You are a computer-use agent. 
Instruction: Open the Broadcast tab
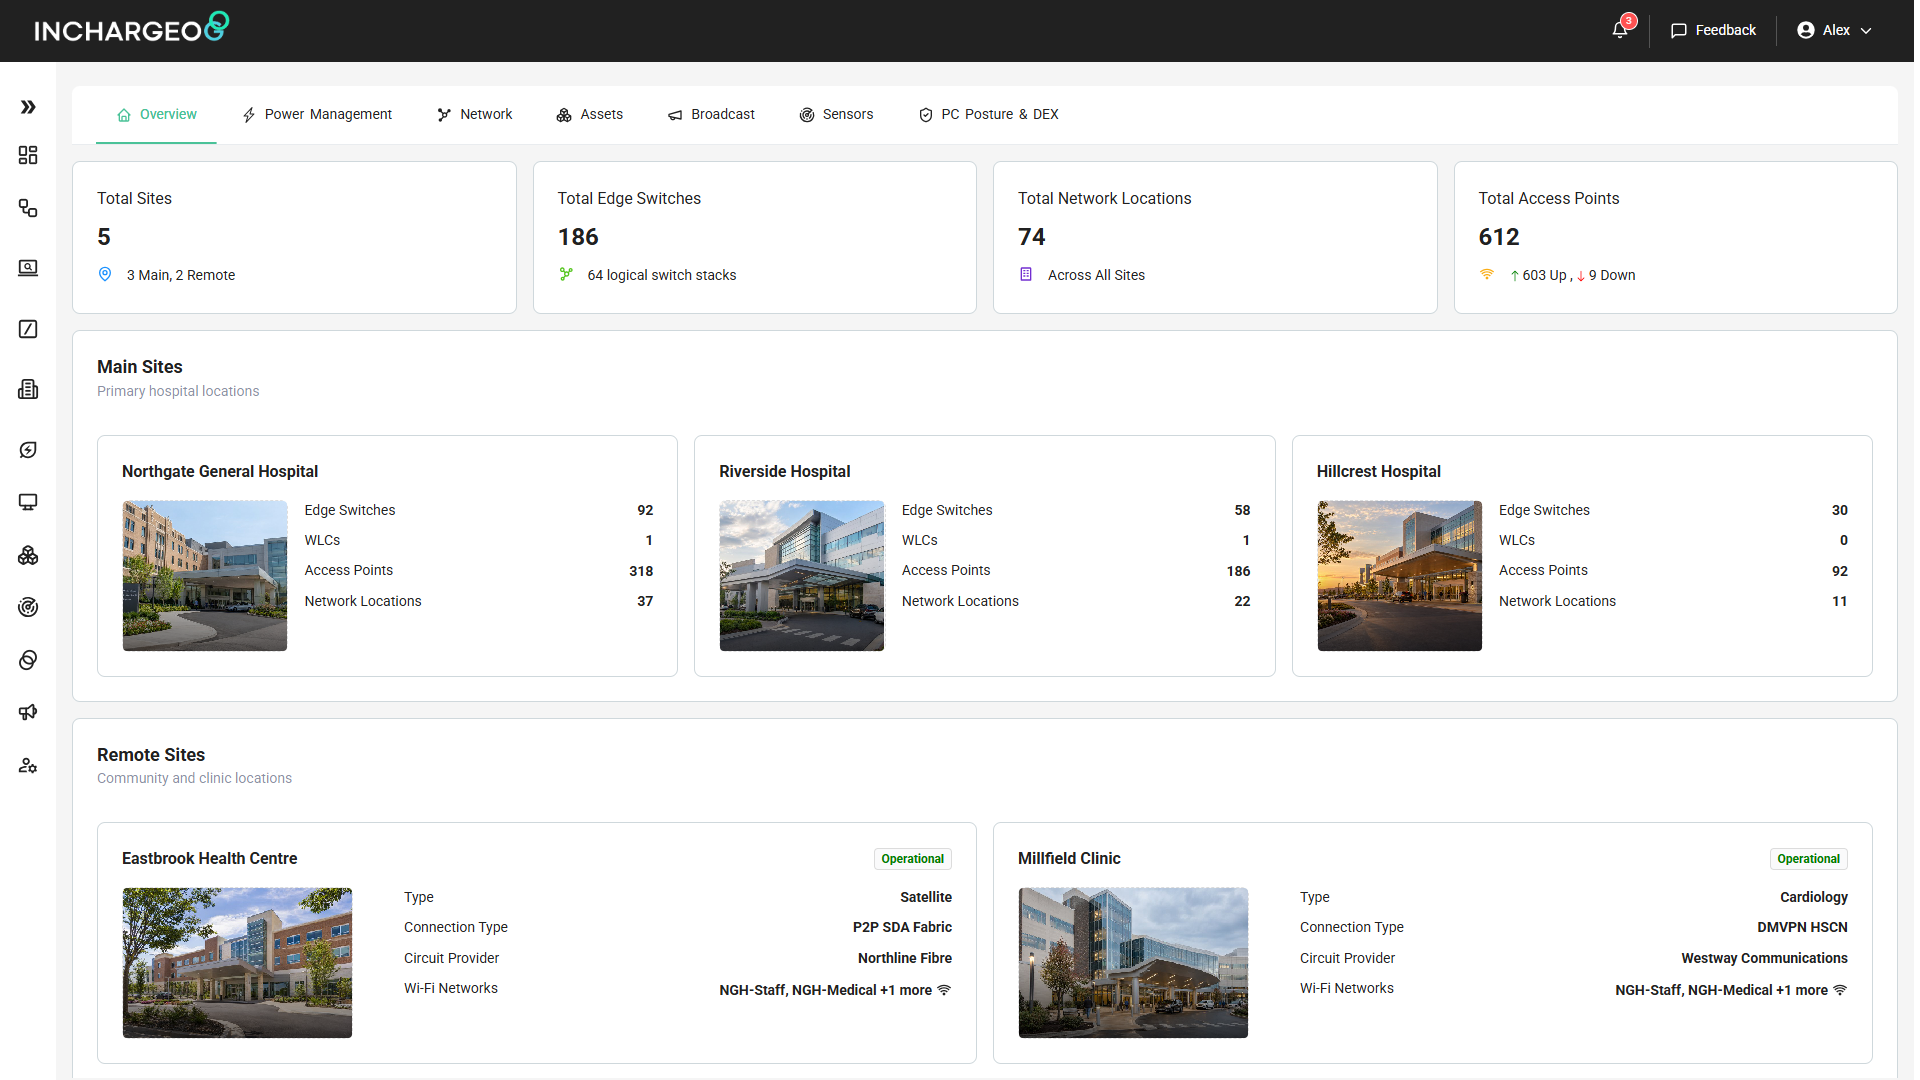pyautogui.click(x=712, y=115)
